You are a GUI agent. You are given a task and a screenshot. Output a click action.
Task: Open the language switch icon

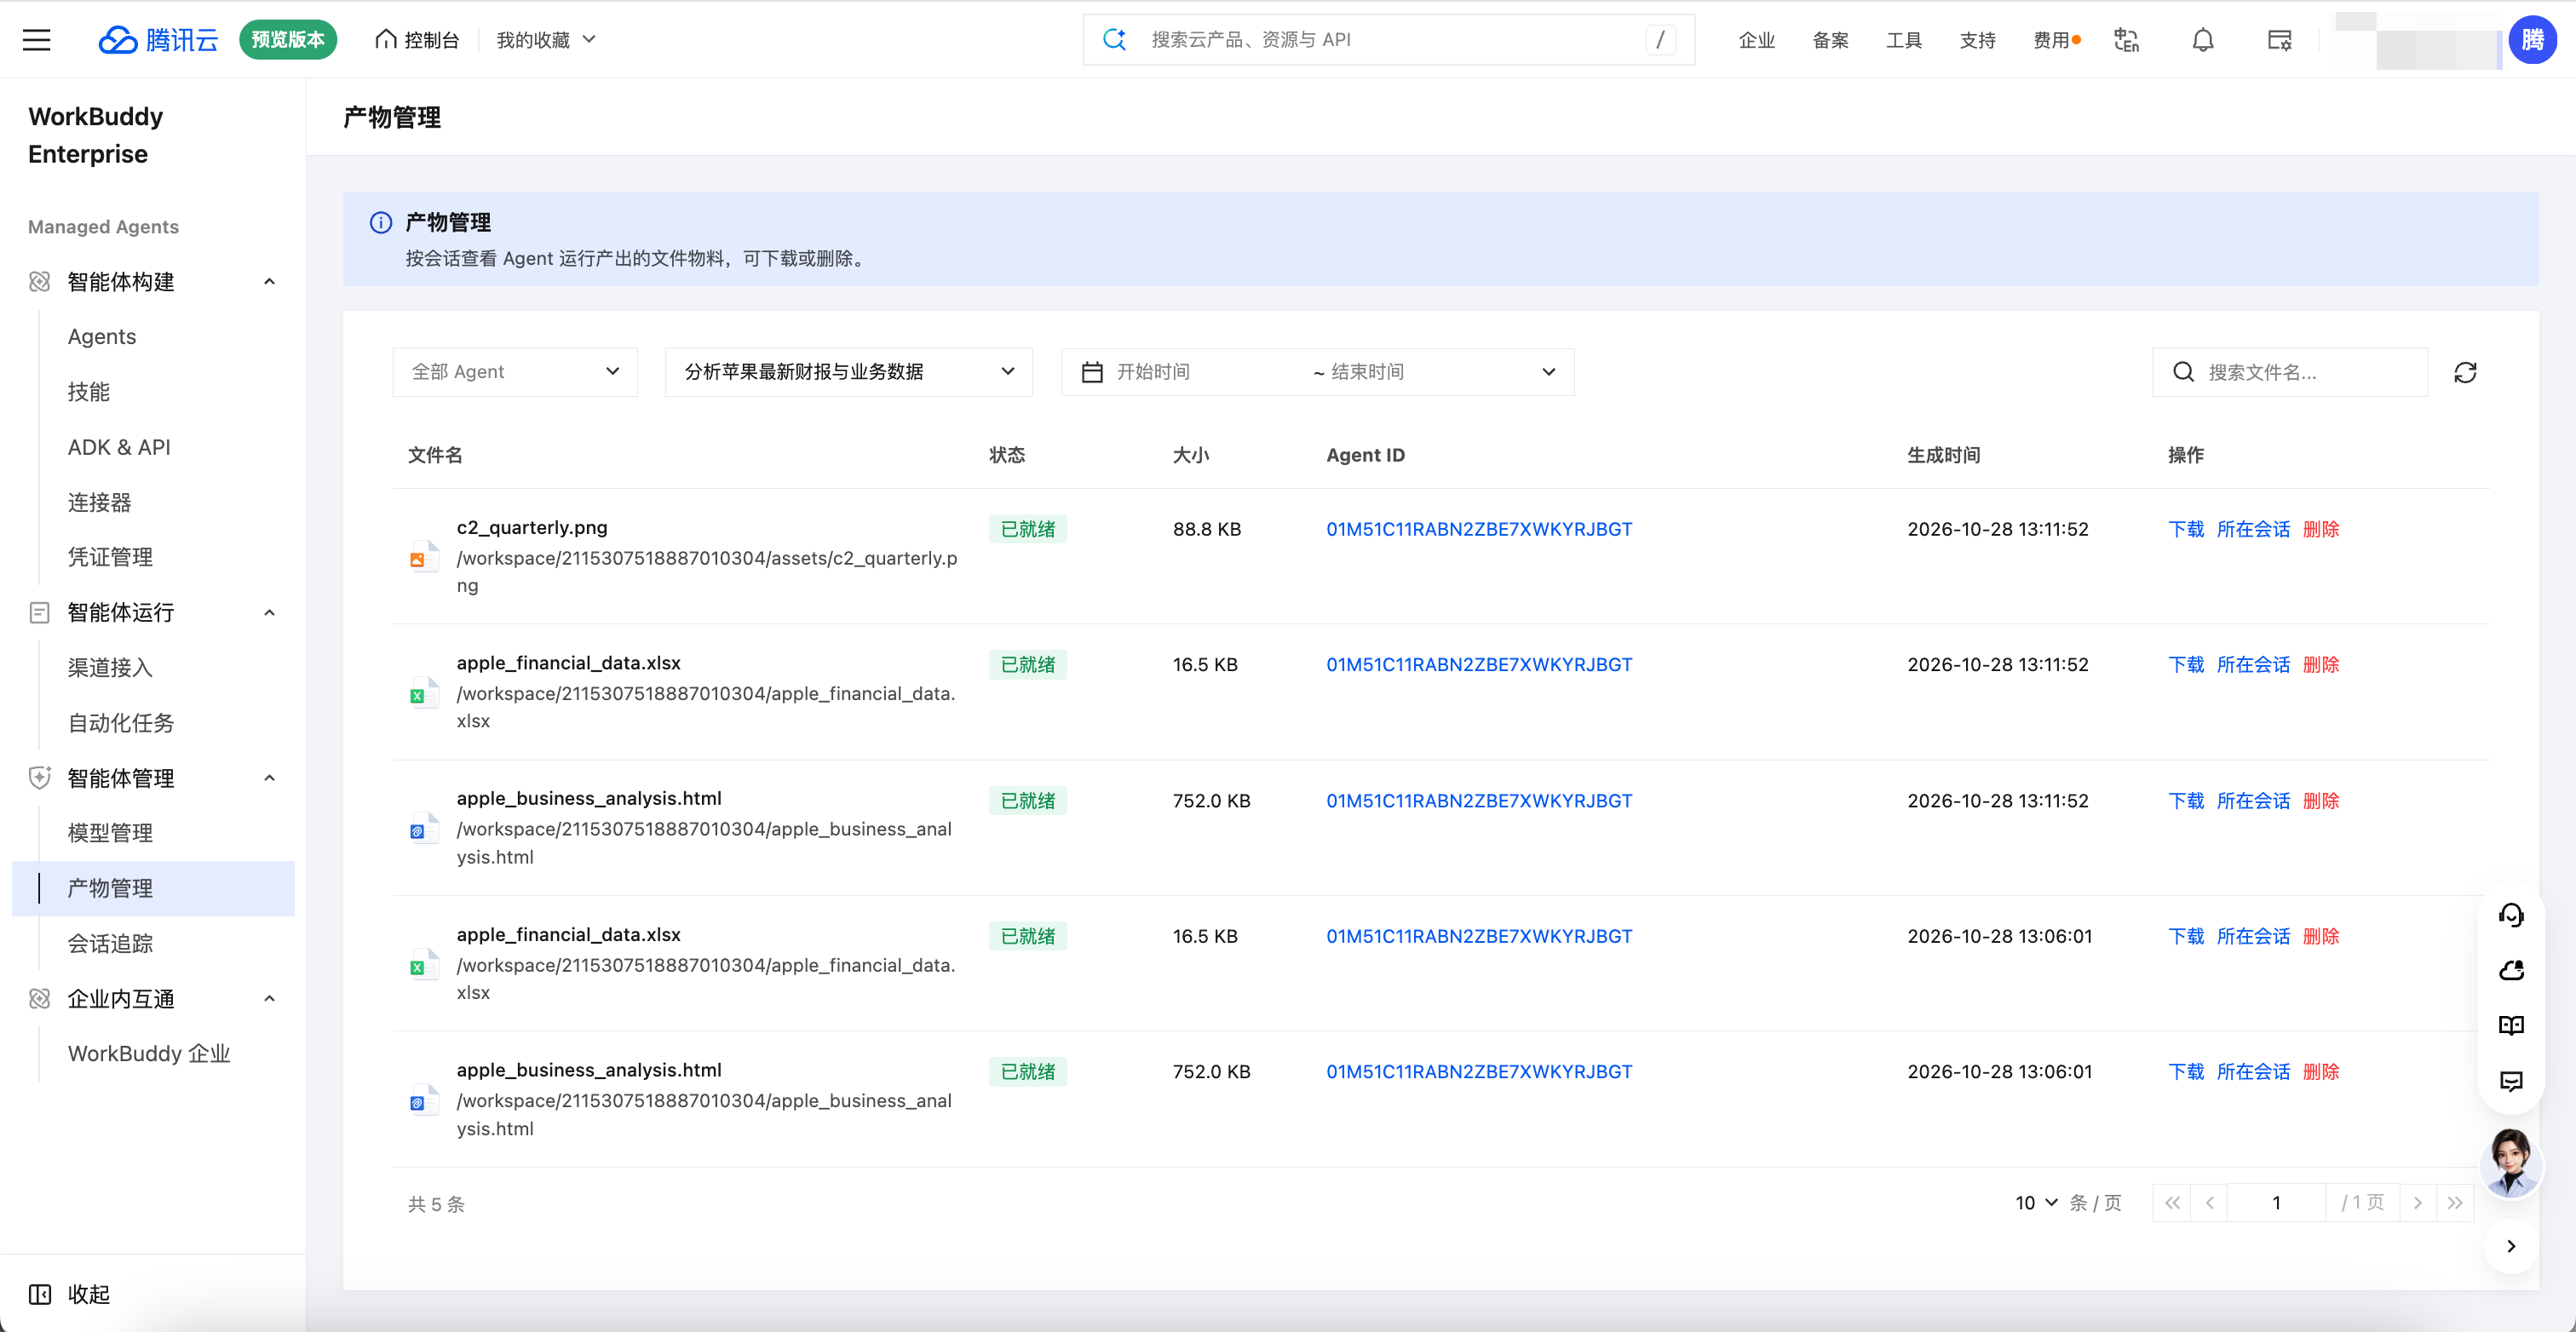coord(2126,40)
